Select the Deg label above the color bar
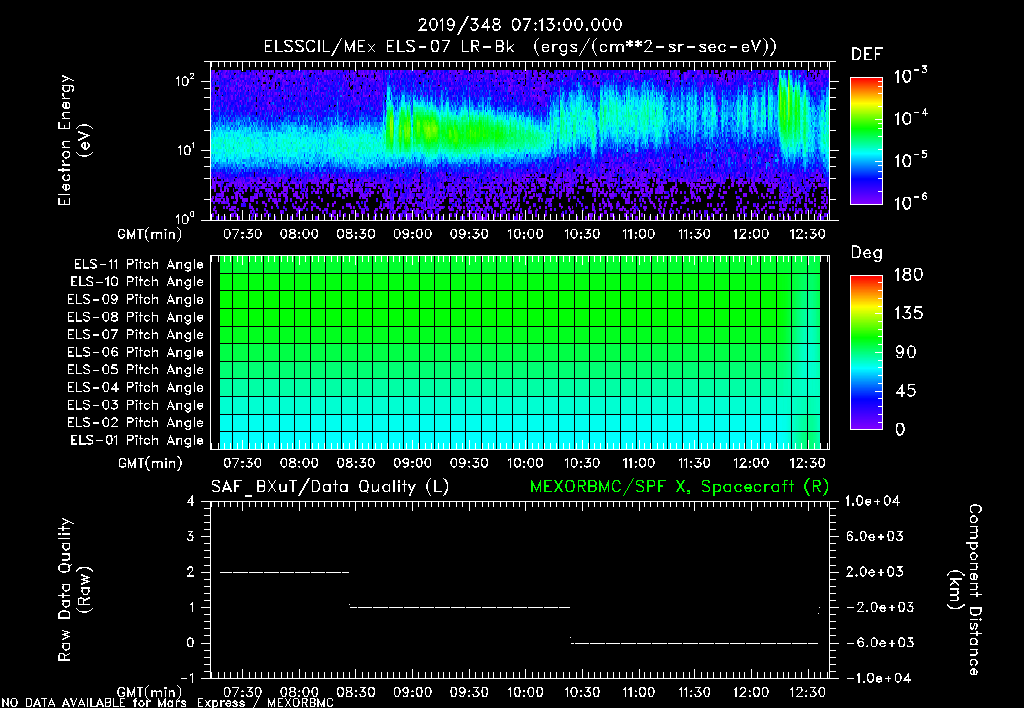This screenshot has height=708, width=1024. 867,253
